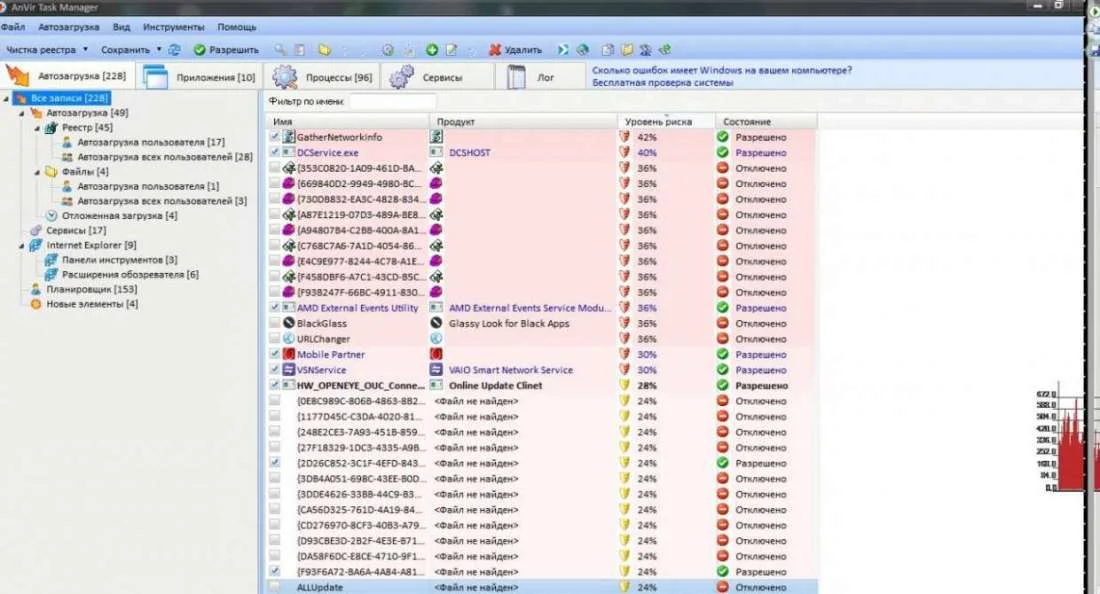The height and width of the screenshot is (594, 1100).
Task: Click the URLChanger globe icon
Action: pyautogui.click(x=288, y=339)
